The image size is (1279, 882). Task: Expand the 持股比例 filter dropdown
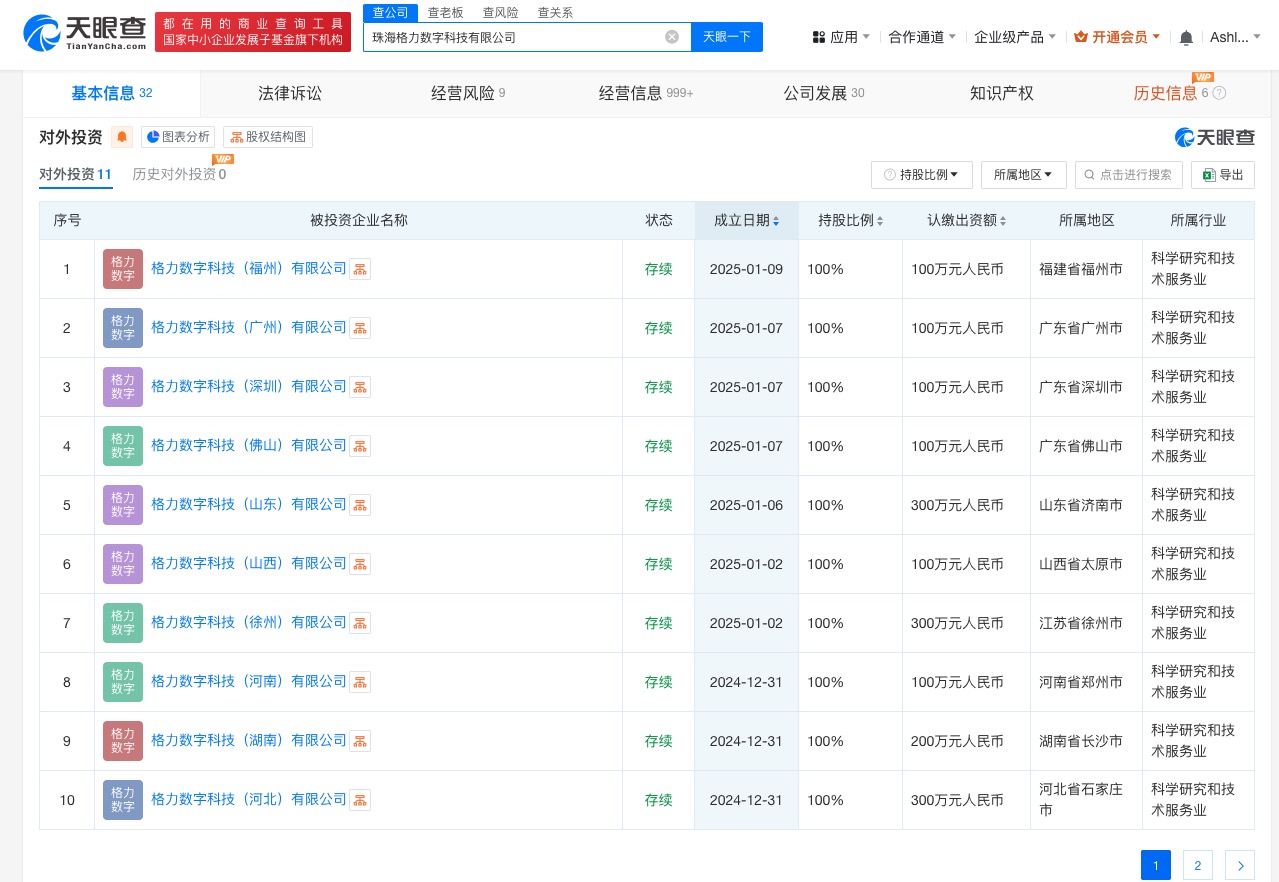(x=921, y=174)
